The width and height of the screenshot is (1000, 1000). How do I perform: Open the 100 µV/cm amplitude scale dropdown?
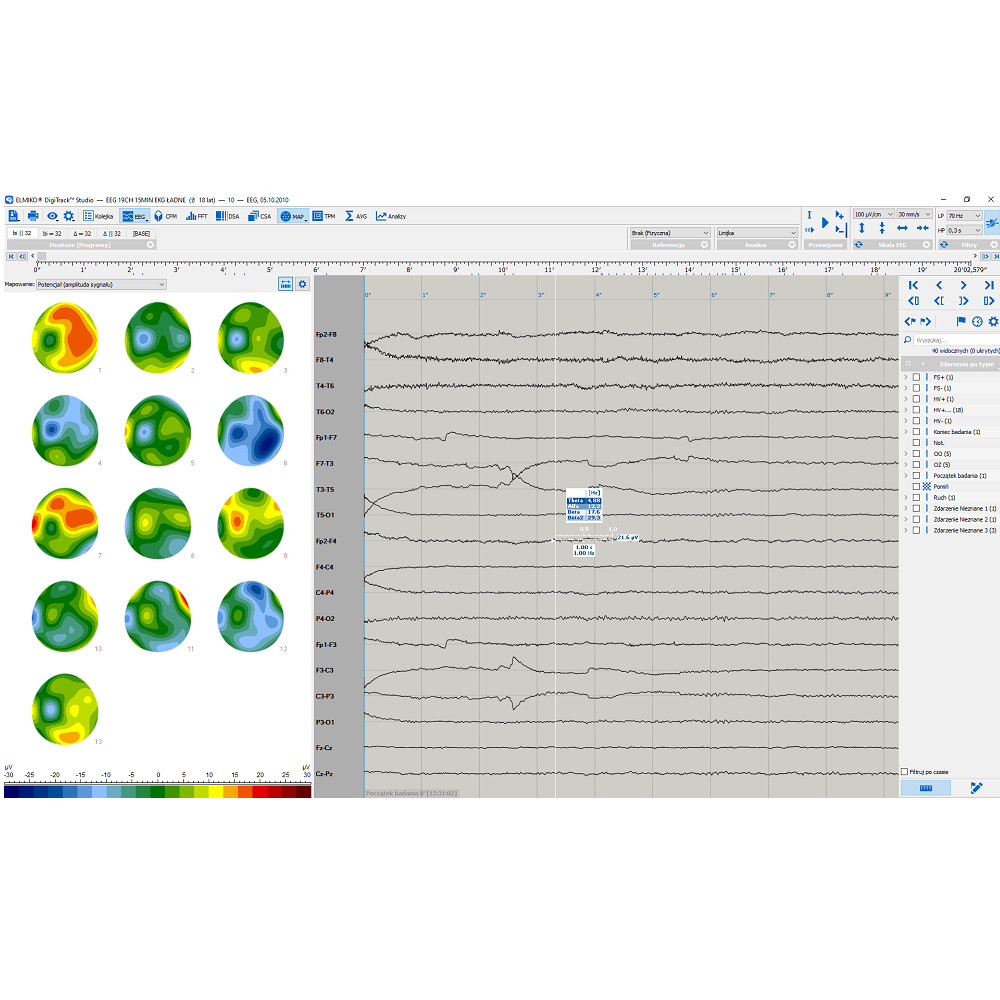coord(872,215)
